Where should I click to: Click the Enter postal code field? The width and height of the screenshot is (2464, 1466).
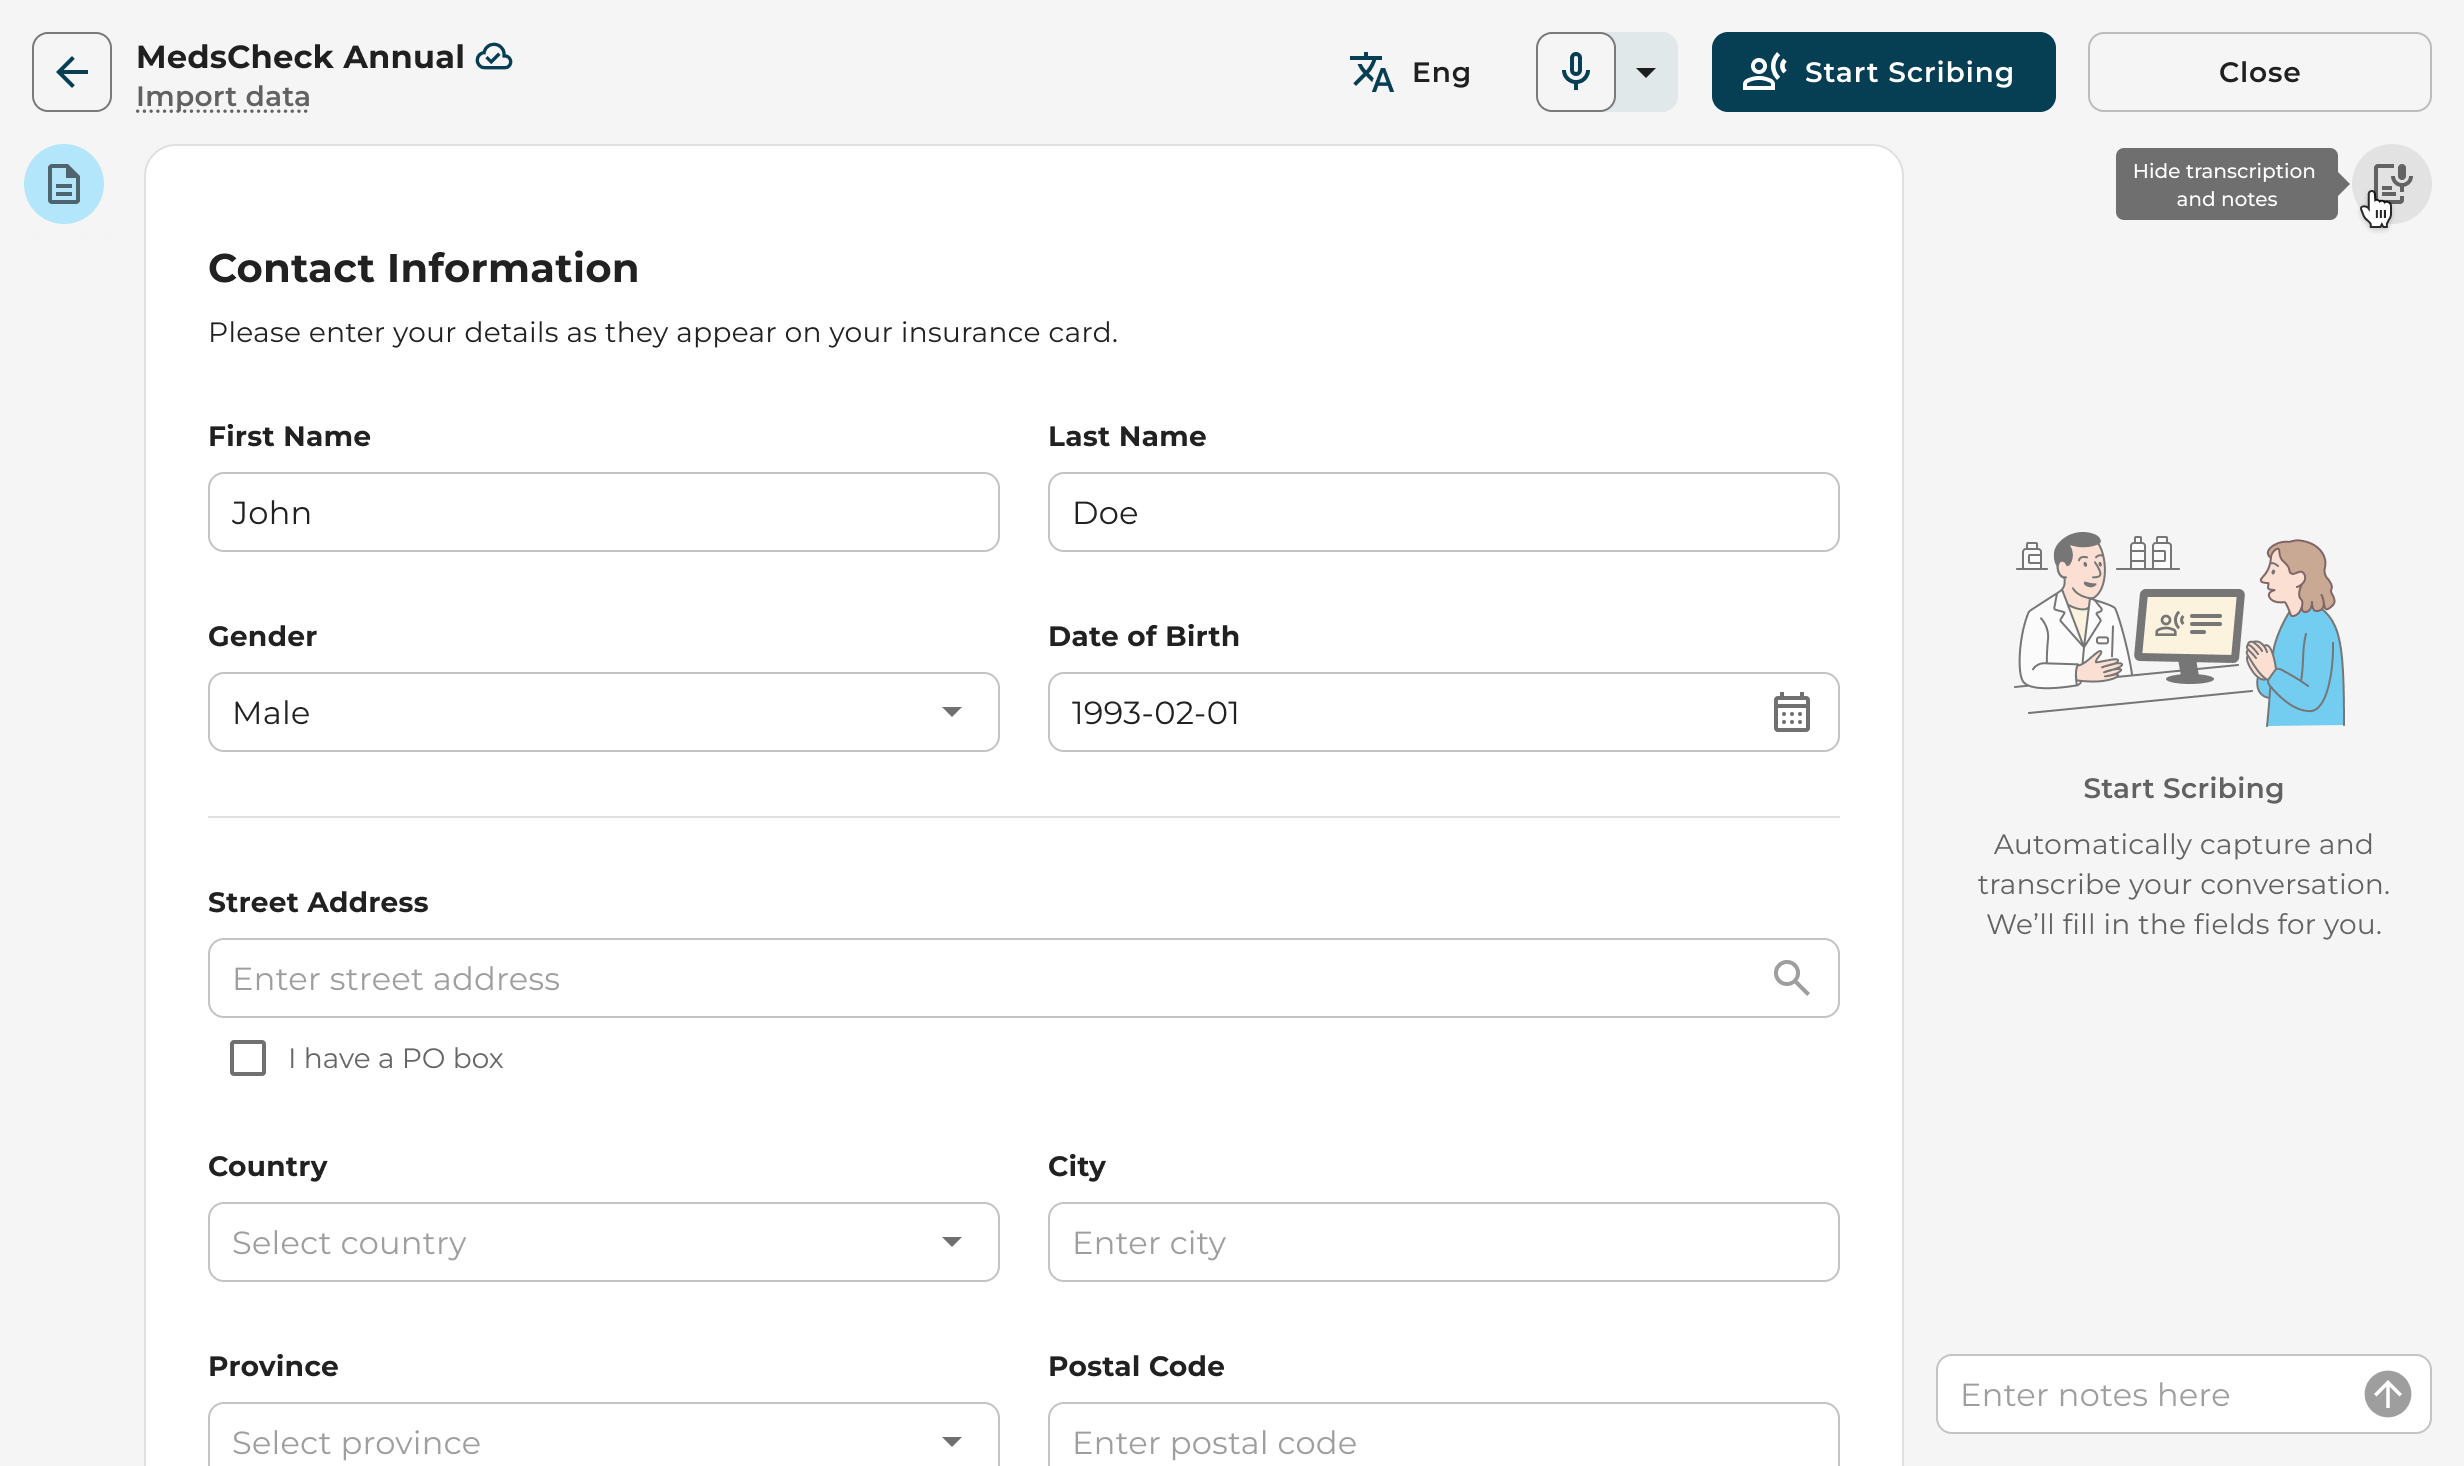tap(1444, 1436)
